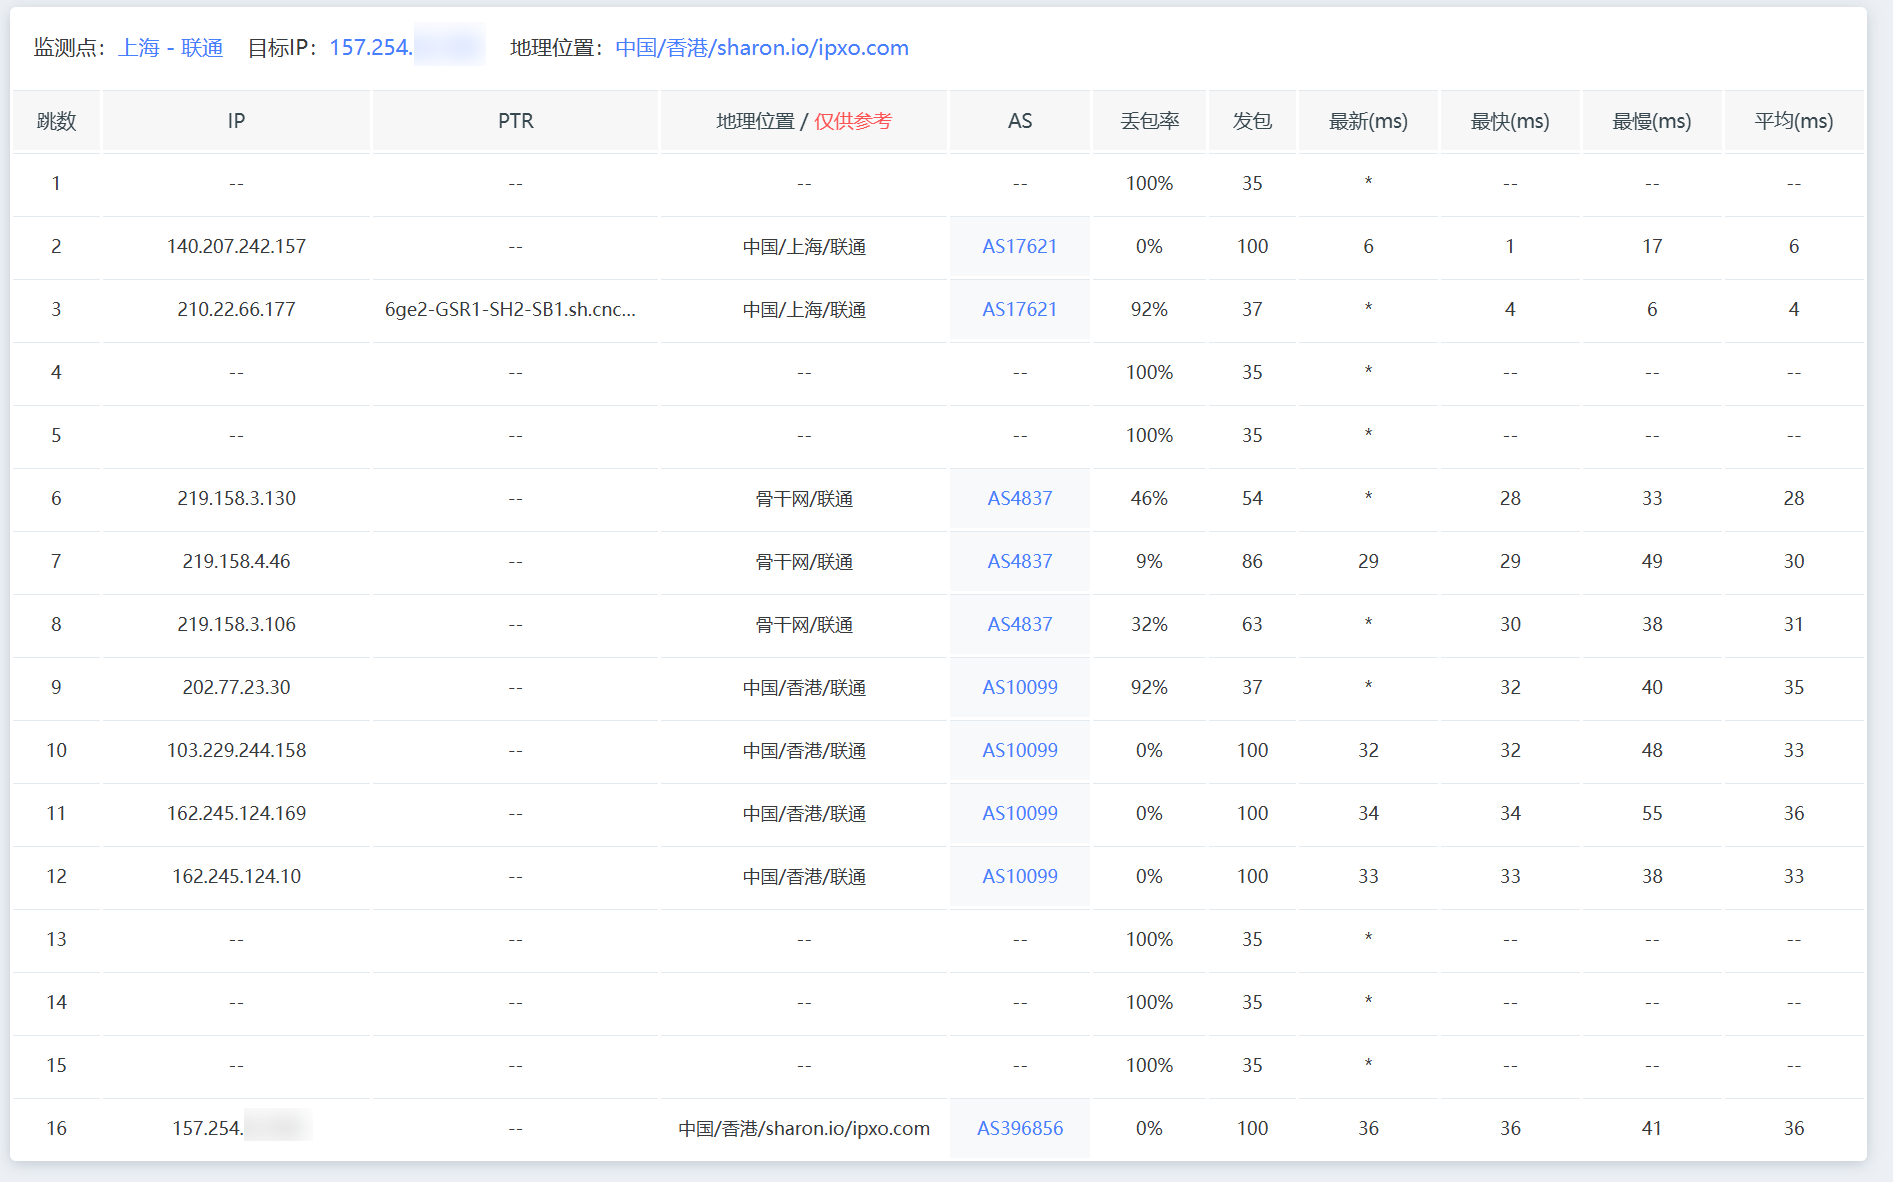Open AS17621 link in hop 3 row
This screenshot has width=1893, height=1182.
click(1019, 309)
